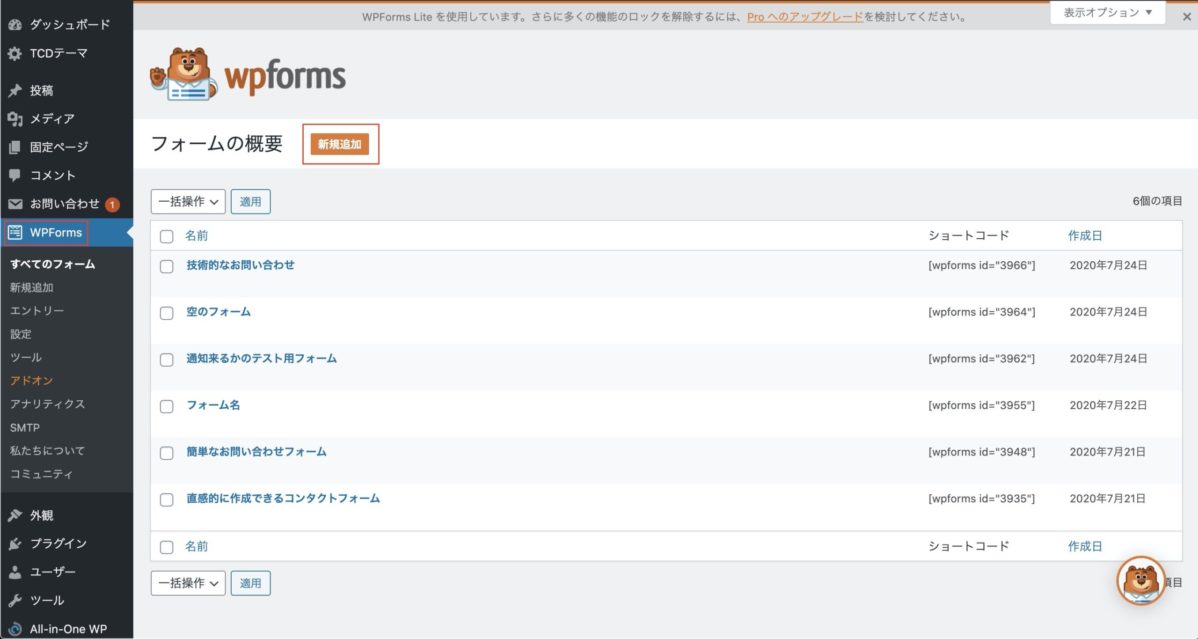Open すべてのフォーム submenu item
1198x639 pixels.
tap(53, 264)
